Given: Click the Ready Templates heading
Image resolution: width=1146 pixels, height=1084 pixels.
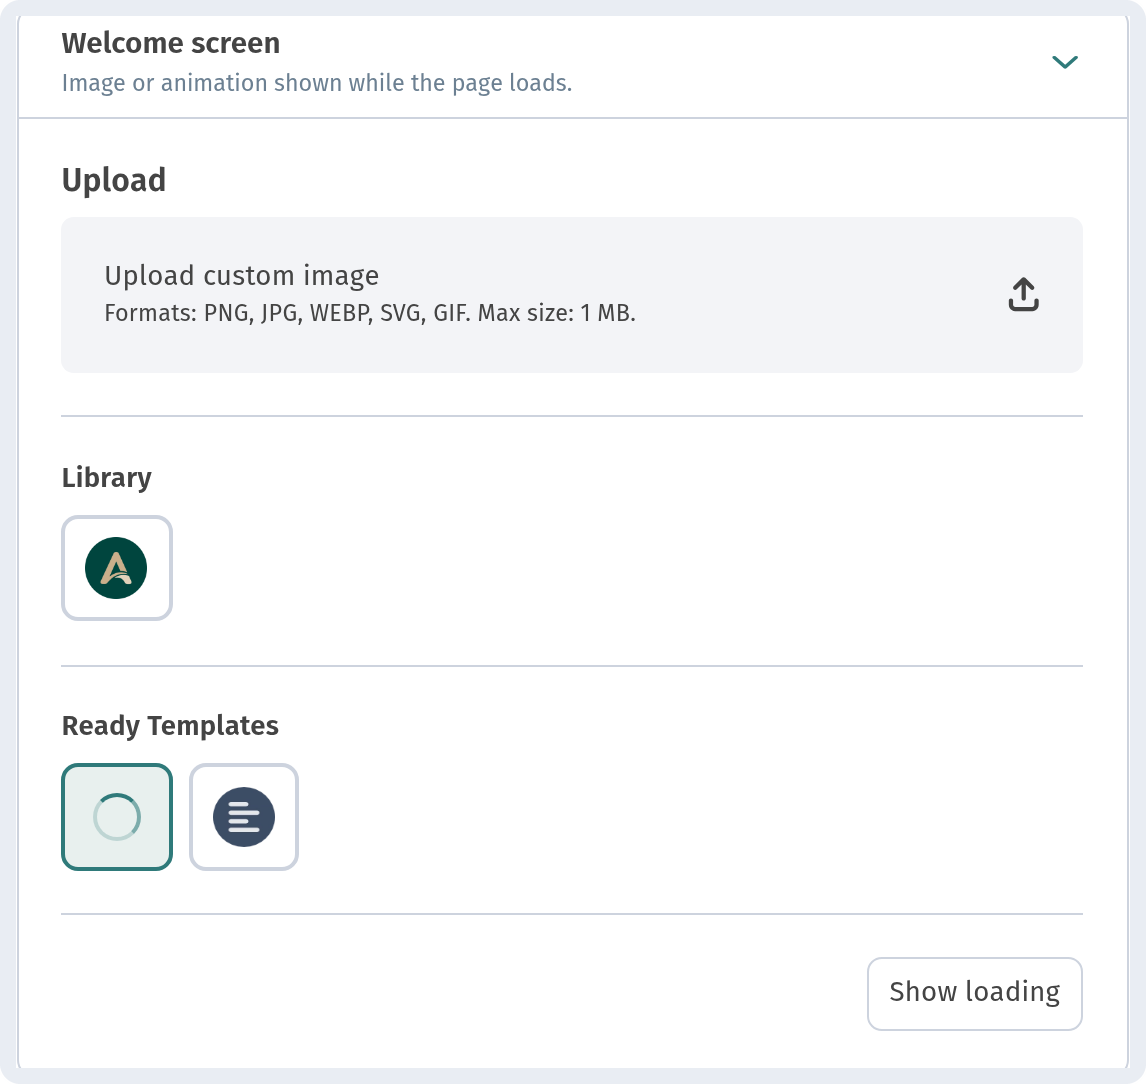Looking at the screenshot, I should 170,726.
